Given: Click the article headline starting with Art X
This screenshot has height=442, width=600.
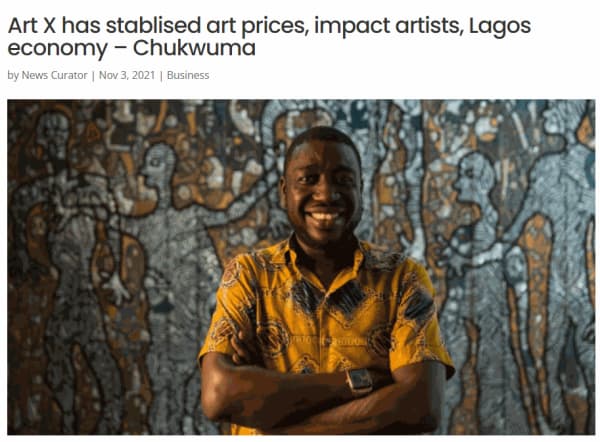Looking at the screenshot, I should tap(269, 37).
